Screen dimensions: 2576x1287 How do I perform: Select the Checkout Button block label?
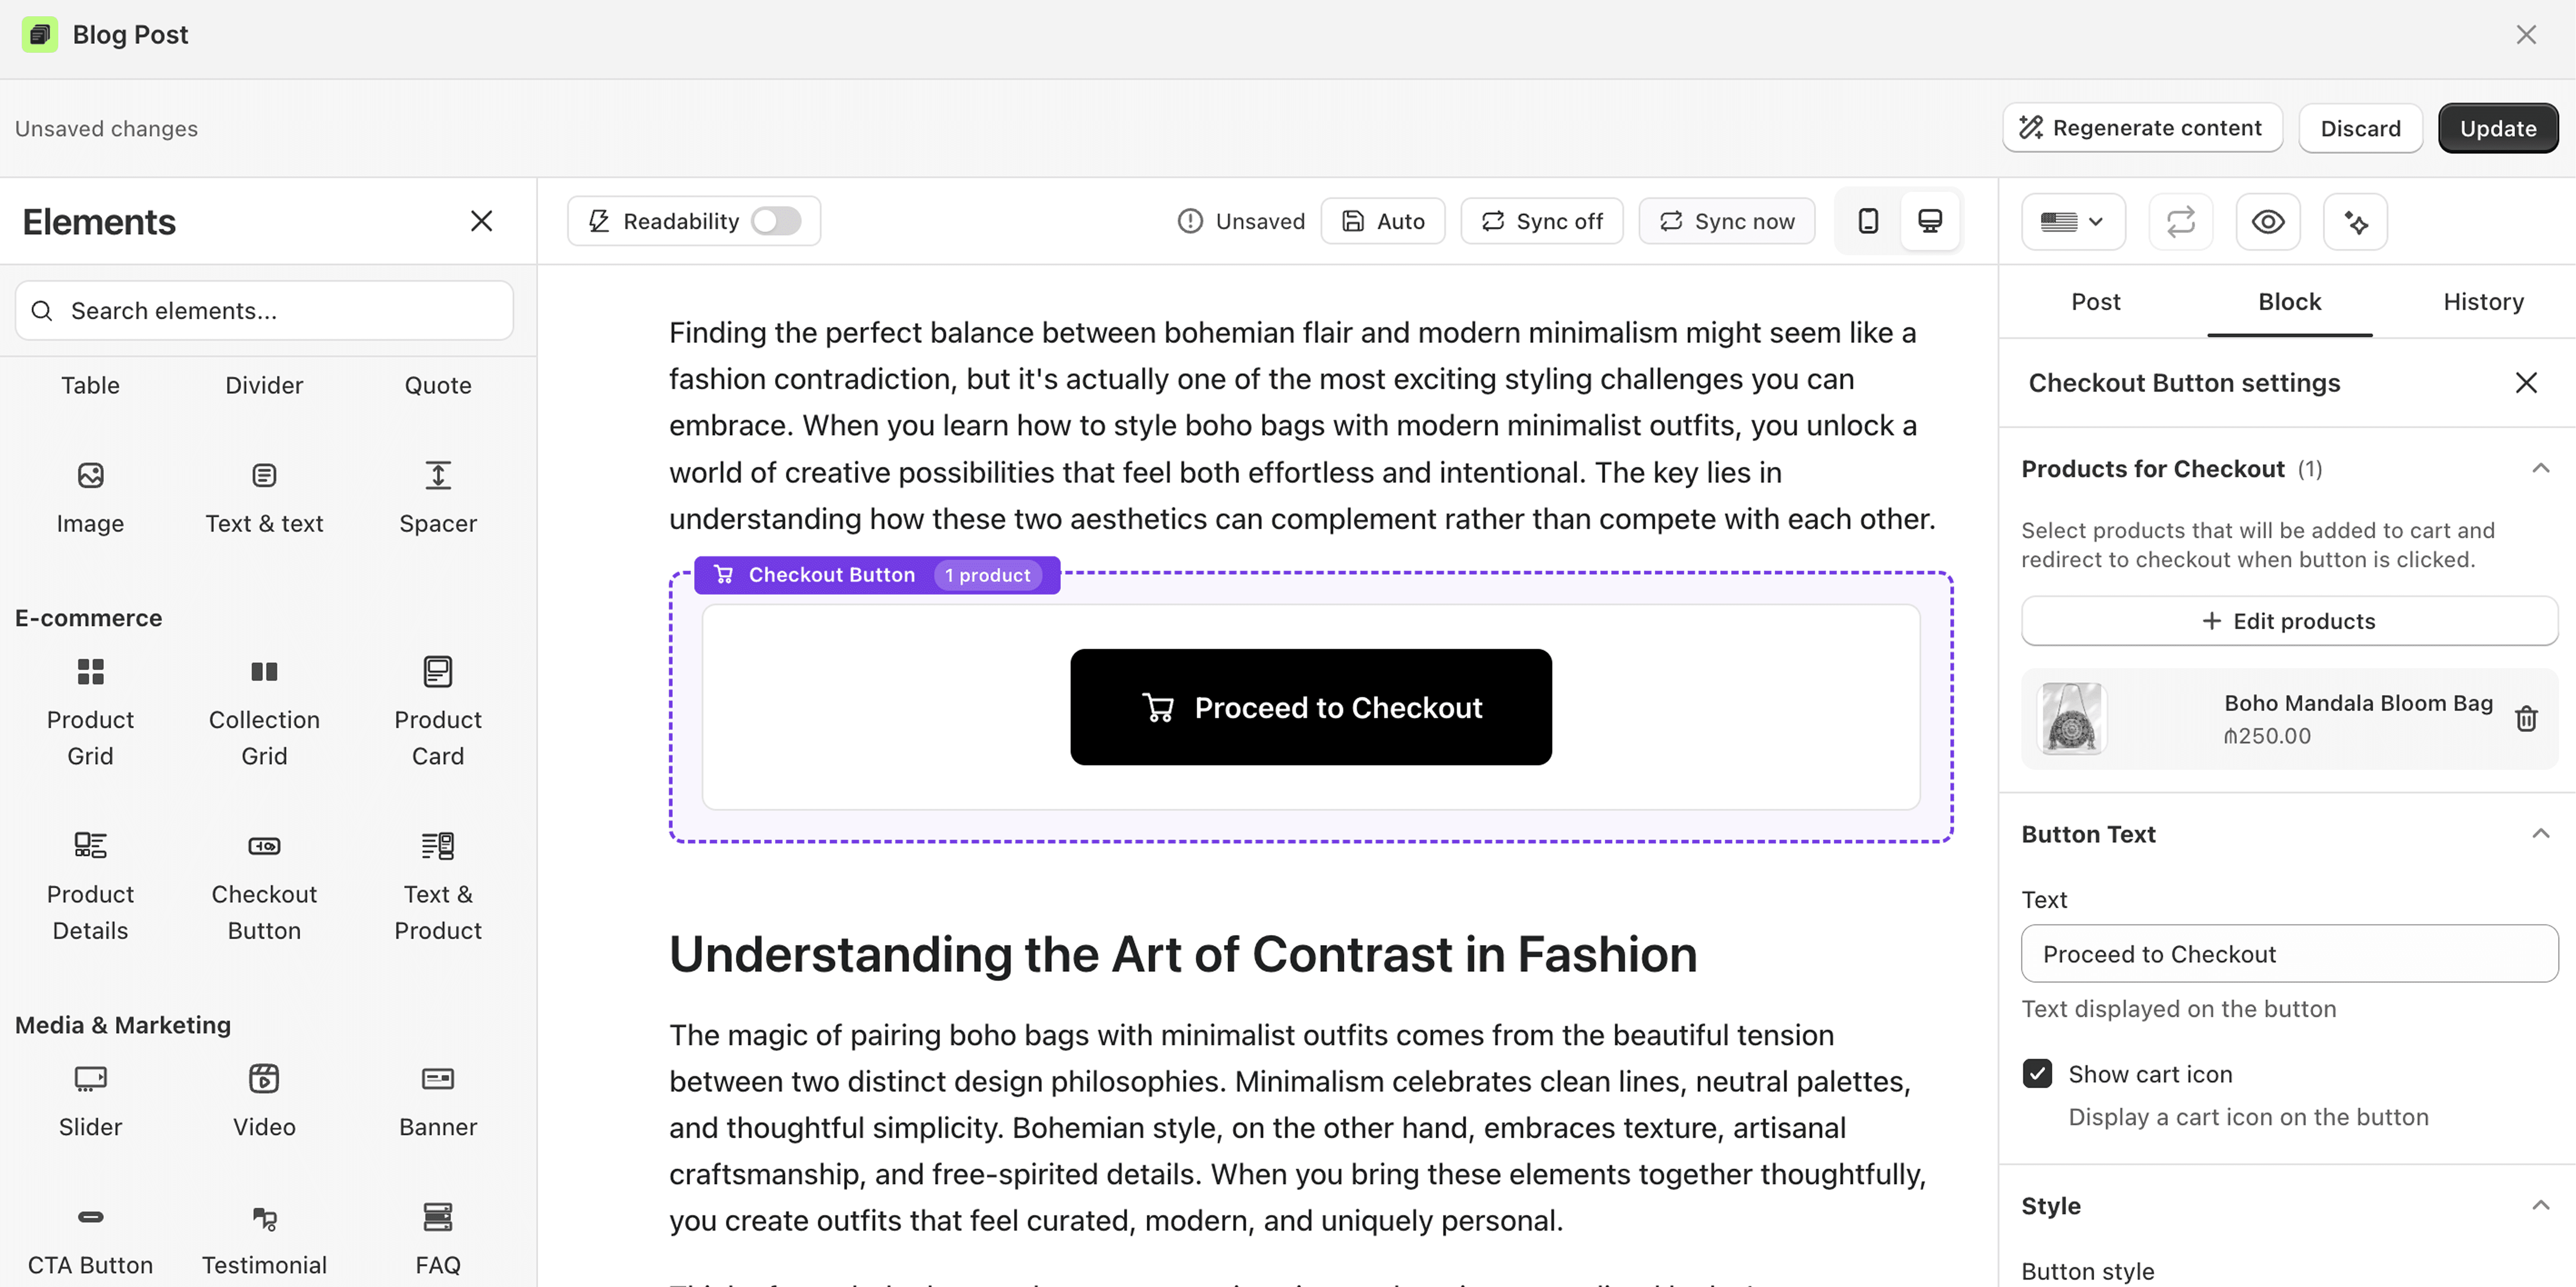[x=831, y=575]
